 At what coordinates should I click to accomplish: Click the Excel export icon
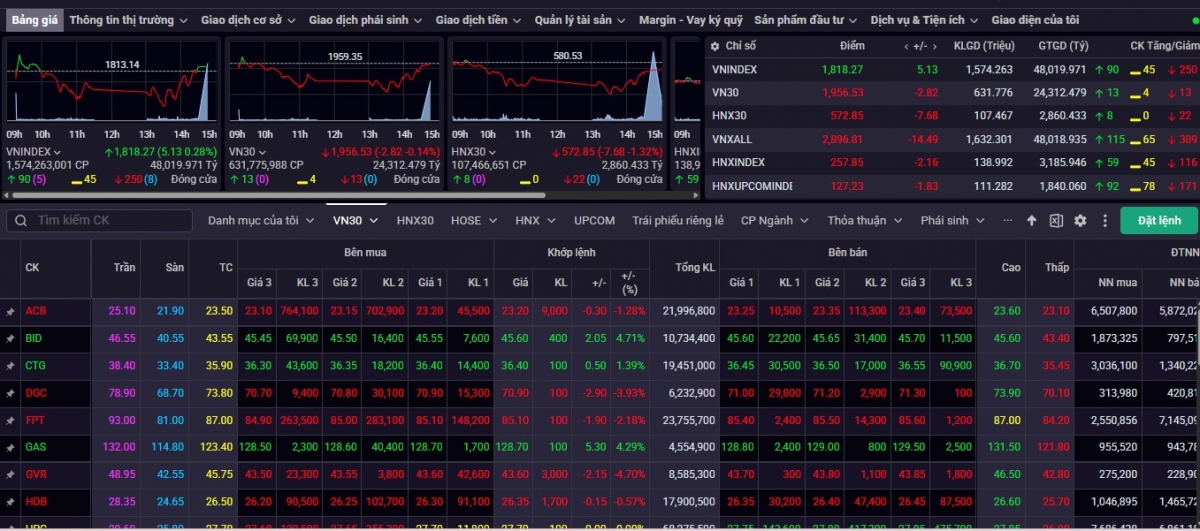[x=1056, y=221]
